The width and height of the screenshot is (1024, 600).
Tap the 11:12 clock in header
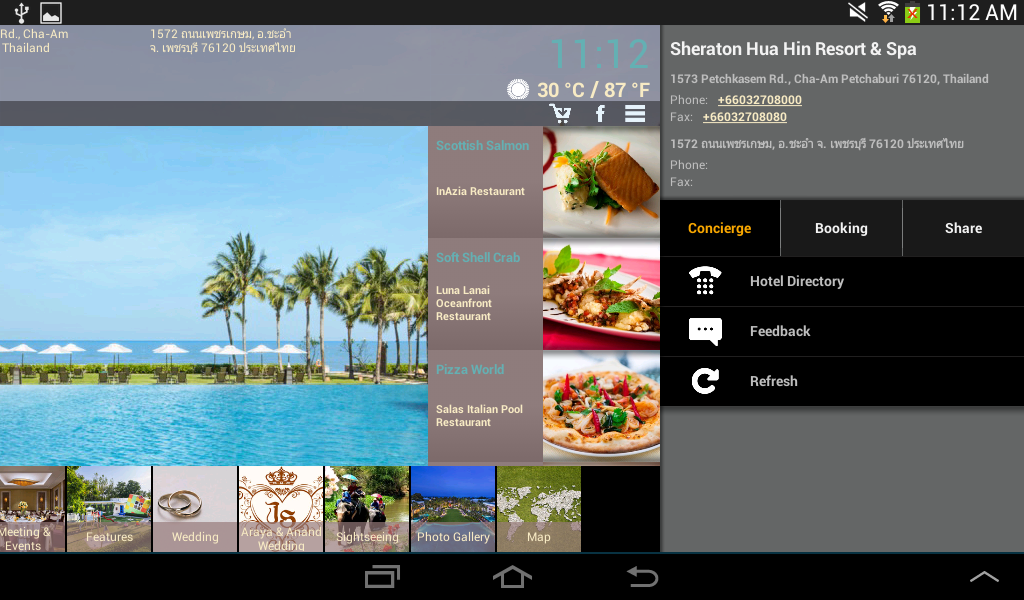(600, 54)
